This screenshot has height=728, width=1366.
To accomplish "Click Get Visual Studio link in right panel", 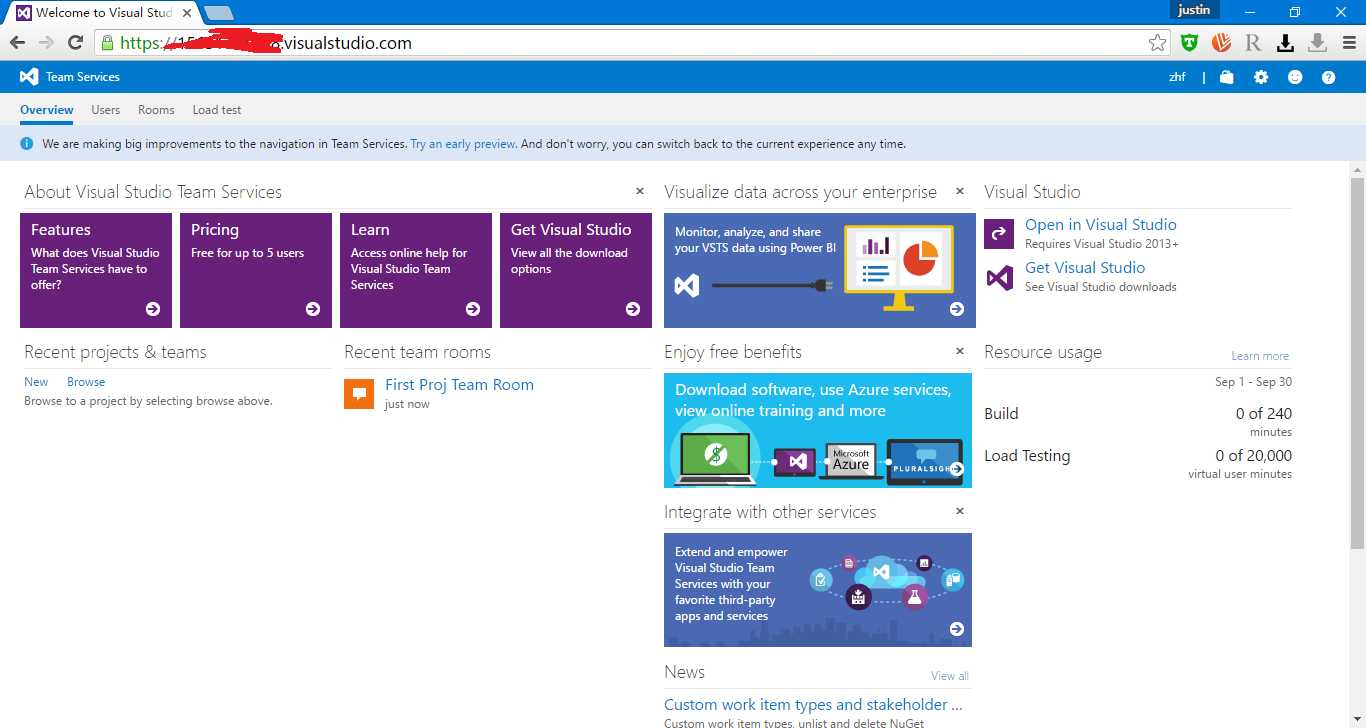I will point(1085,268).
